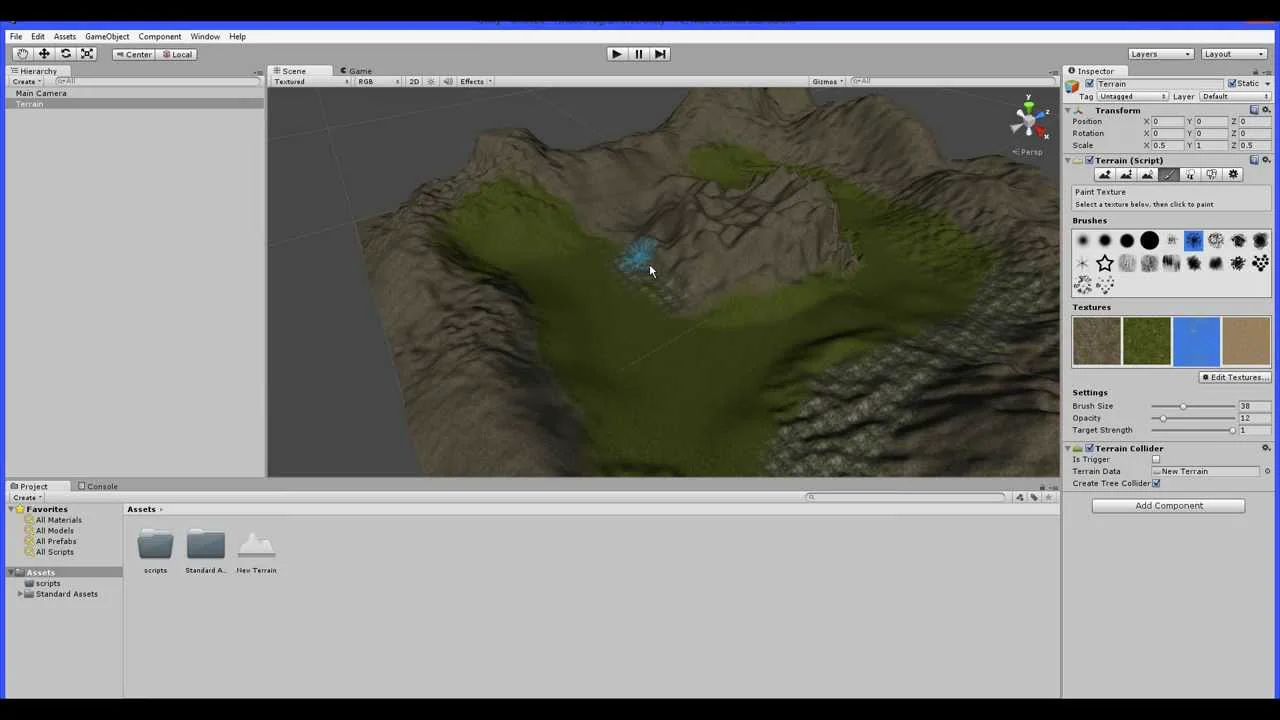
Task: Open the Tag dropdown
Action: [x=1132, y=97]
